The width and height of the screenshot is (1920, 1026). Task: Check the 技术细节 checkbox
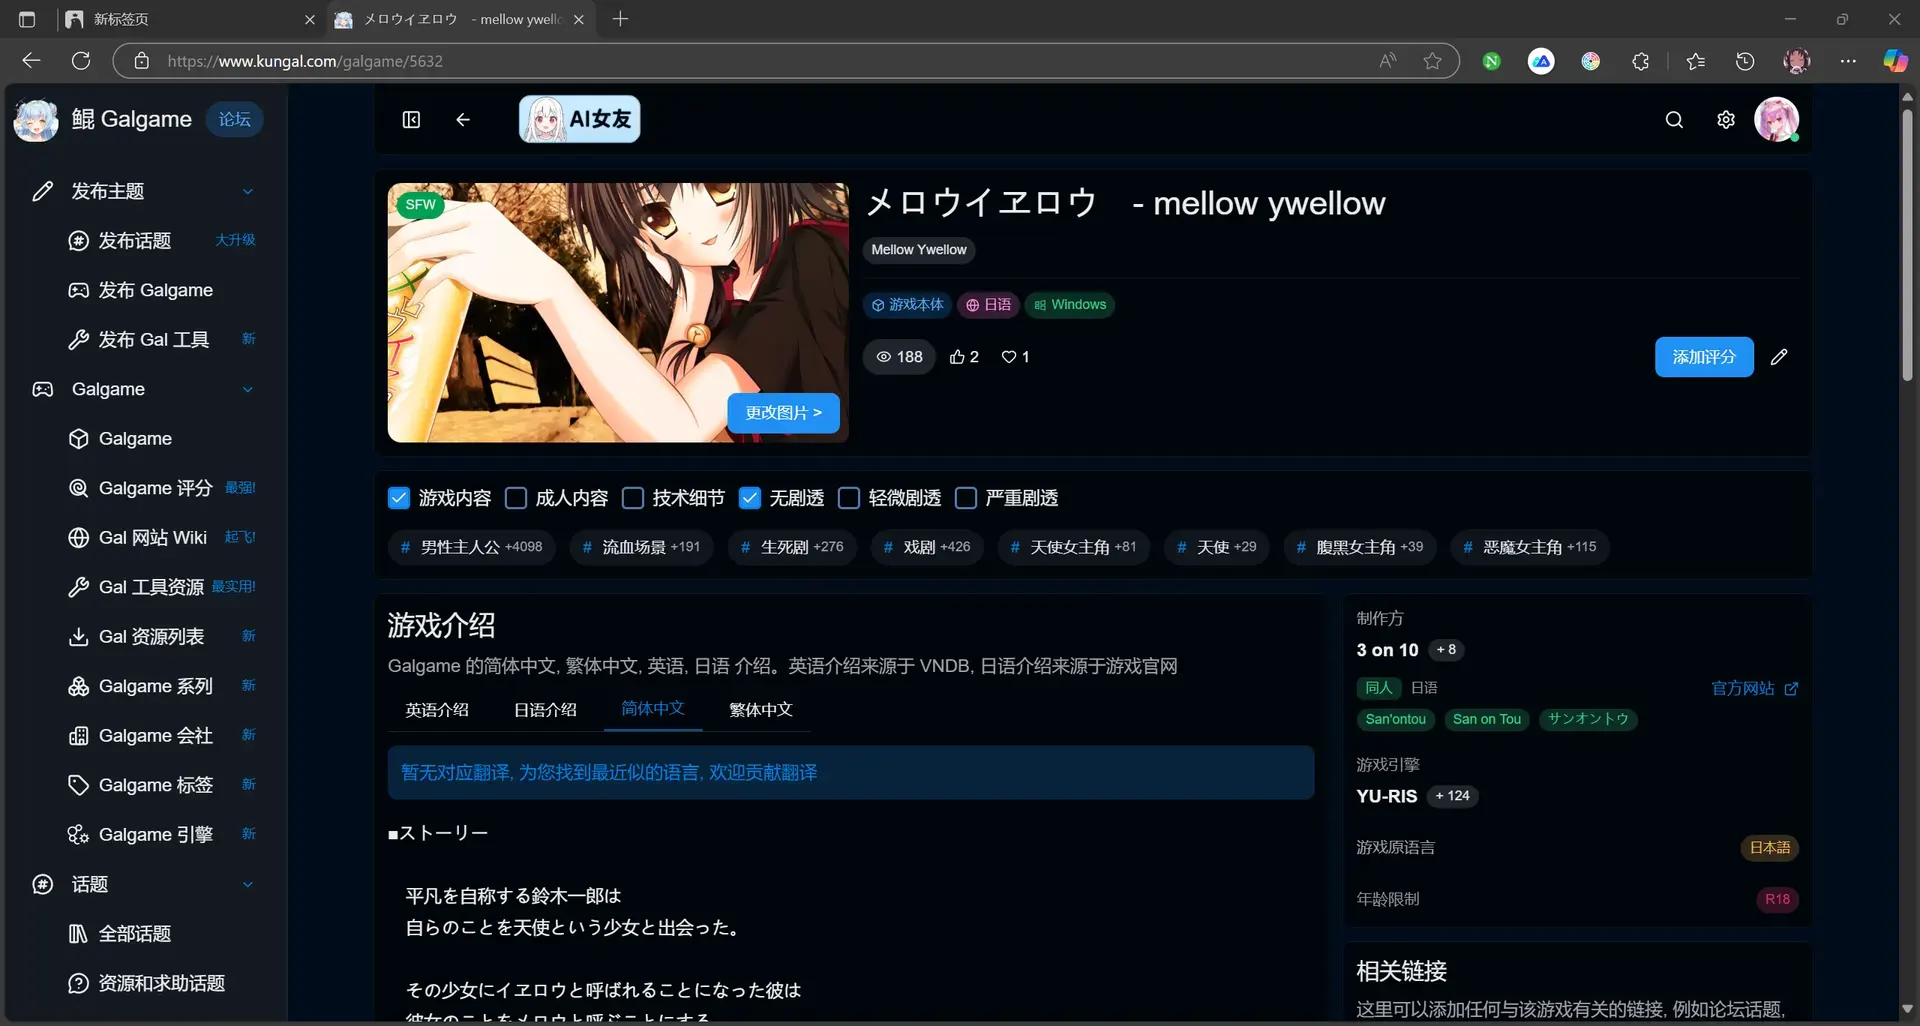pos(633,498)
